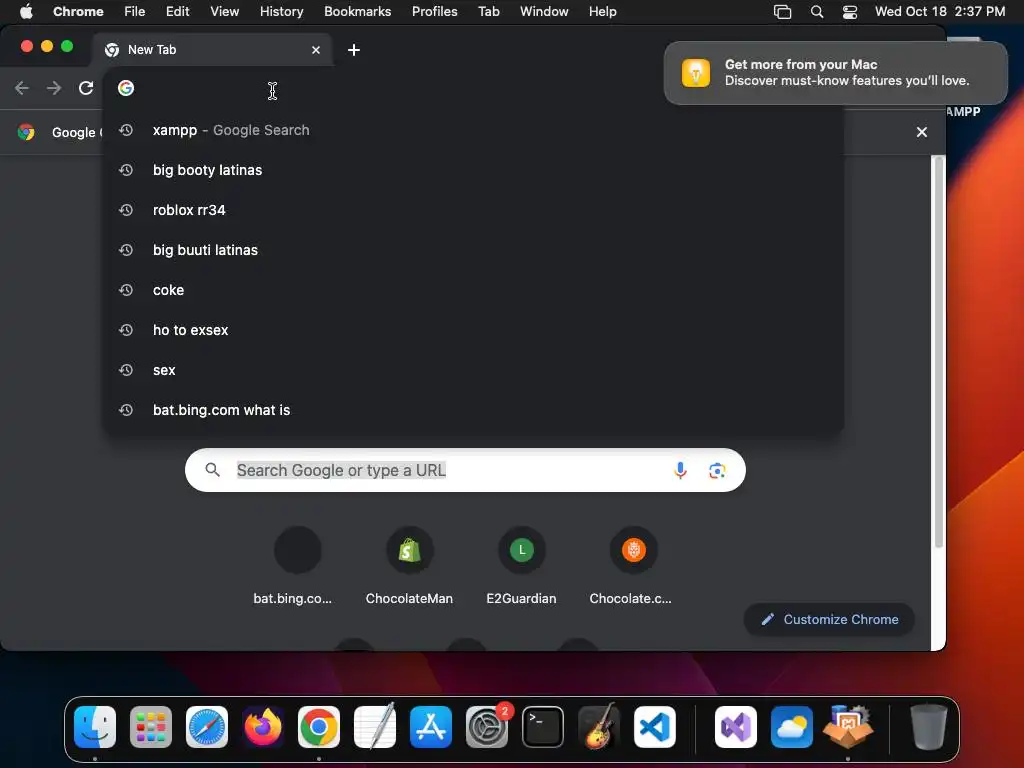Open Spotlight search in menu bar
This screenshot has width=1024, height=768.
click(x=817, y=12)
